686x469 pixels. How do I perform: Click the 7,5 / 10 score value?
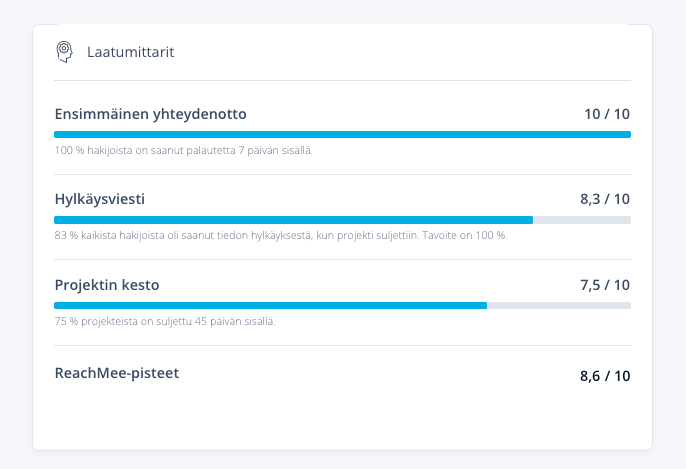[x=605, y=285]
